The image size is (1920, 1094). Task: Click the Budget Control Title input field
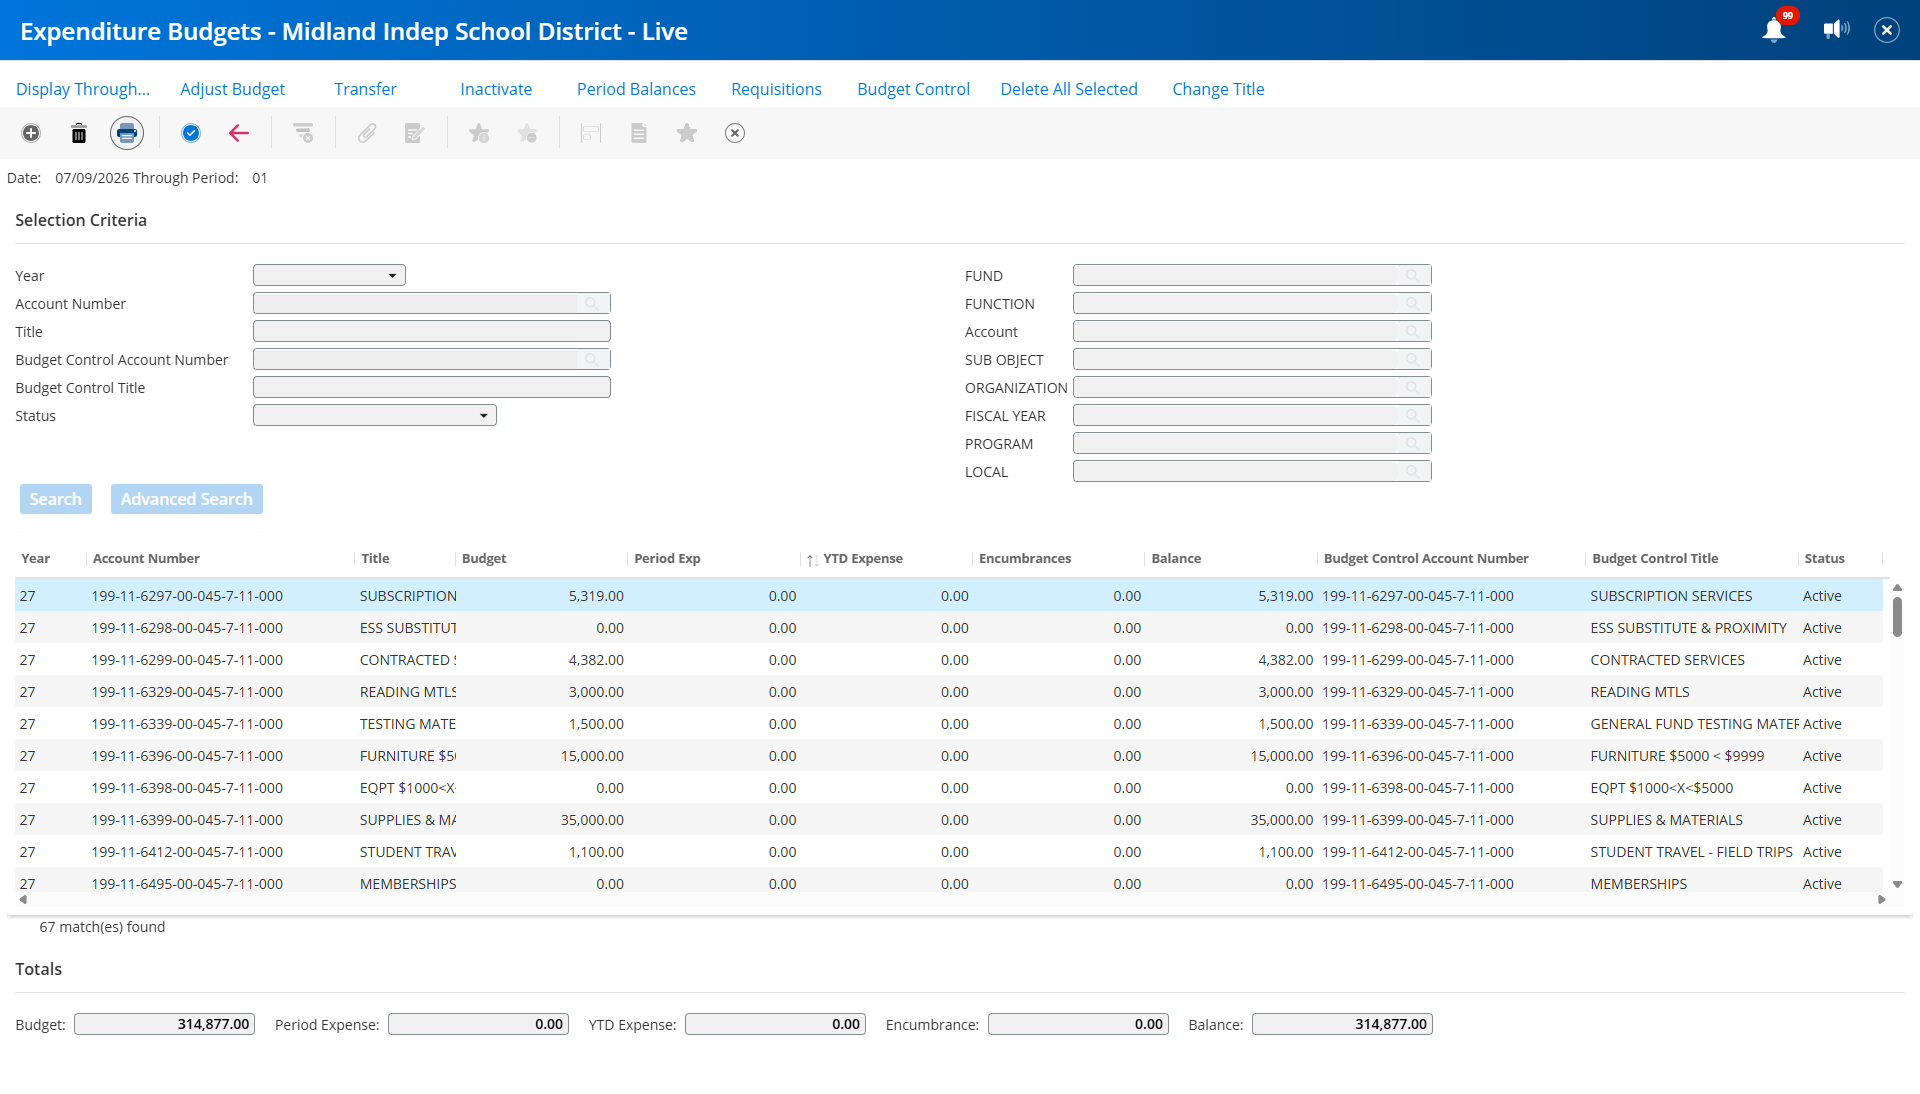432,387
